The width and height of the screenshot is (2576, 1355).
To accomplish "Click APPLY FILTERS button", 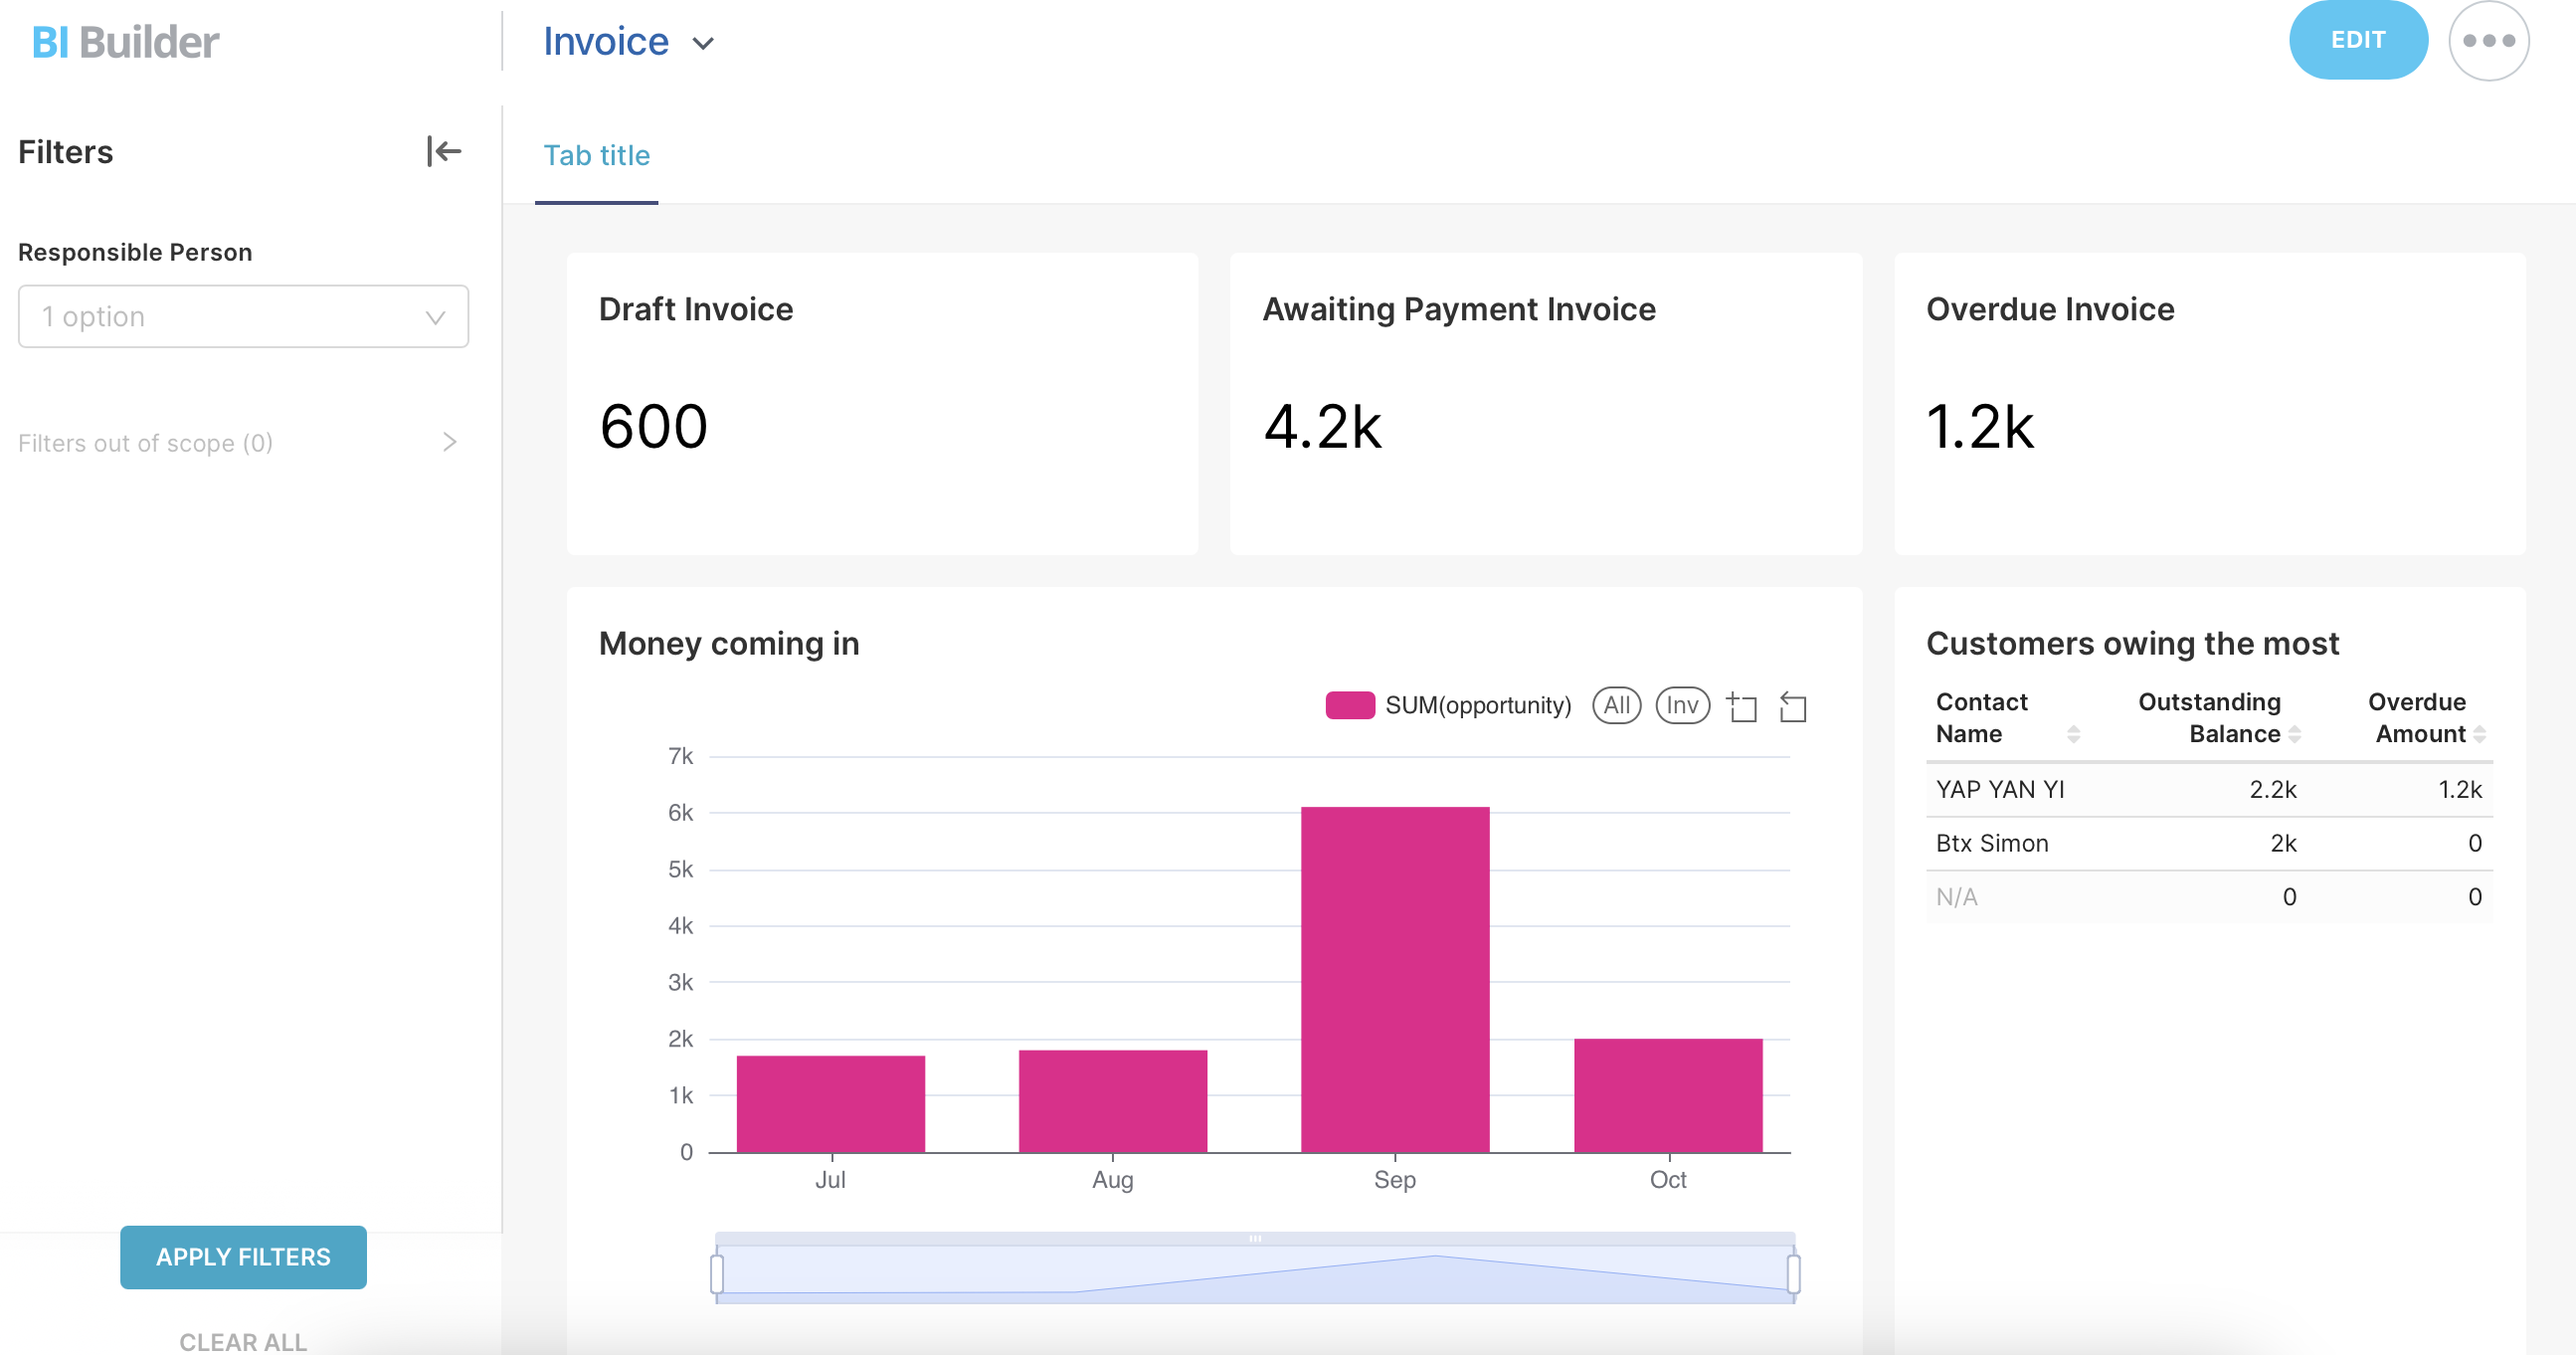I will (x=243, y=1257).
